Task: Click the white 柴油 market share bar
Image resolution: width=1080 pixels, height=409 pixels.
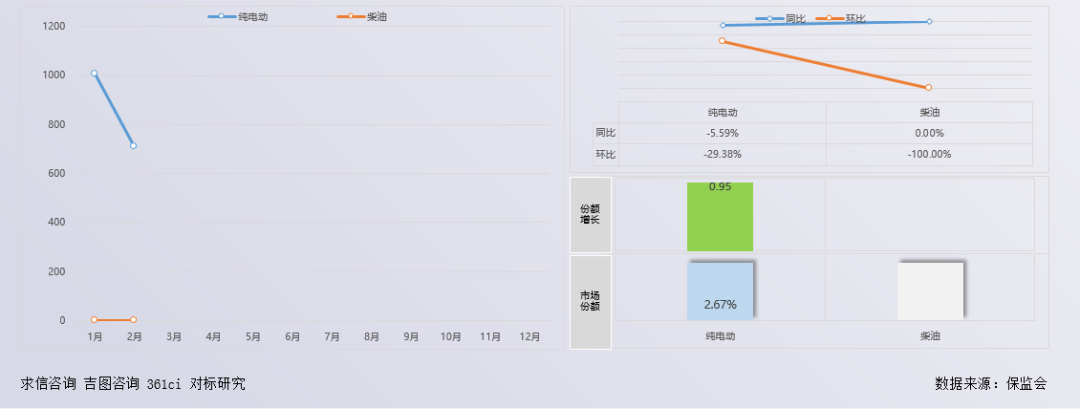Action: click(x=929, y=291)
